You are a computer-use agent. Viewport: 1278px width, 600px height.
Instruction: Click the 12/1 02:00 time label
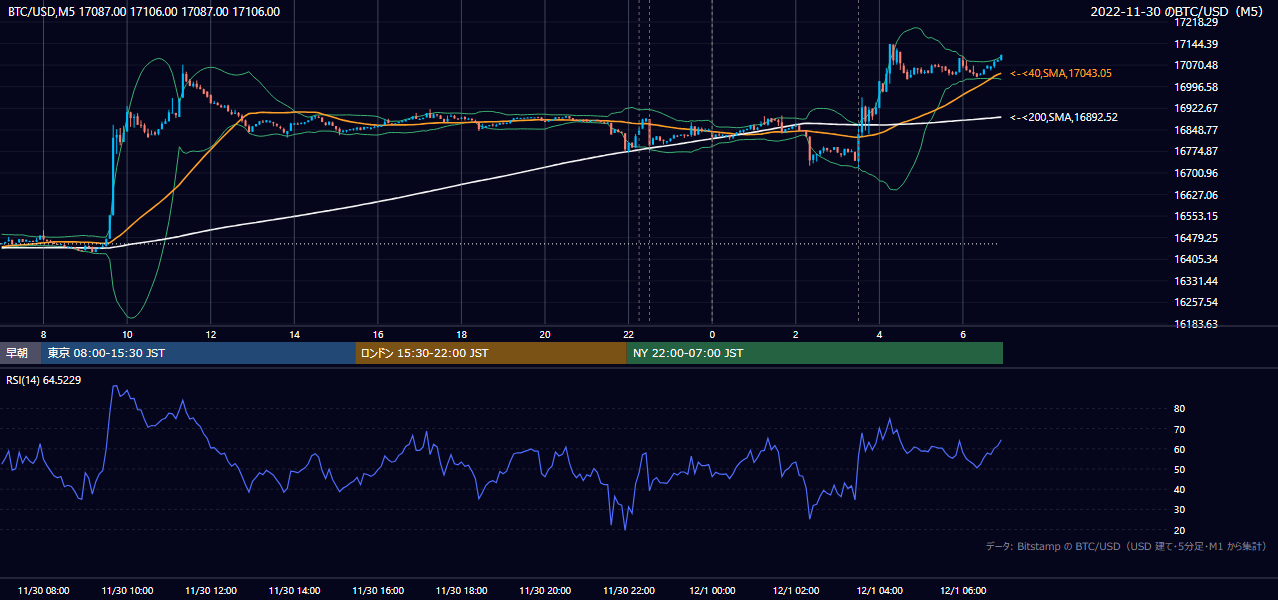coord(796,591)
